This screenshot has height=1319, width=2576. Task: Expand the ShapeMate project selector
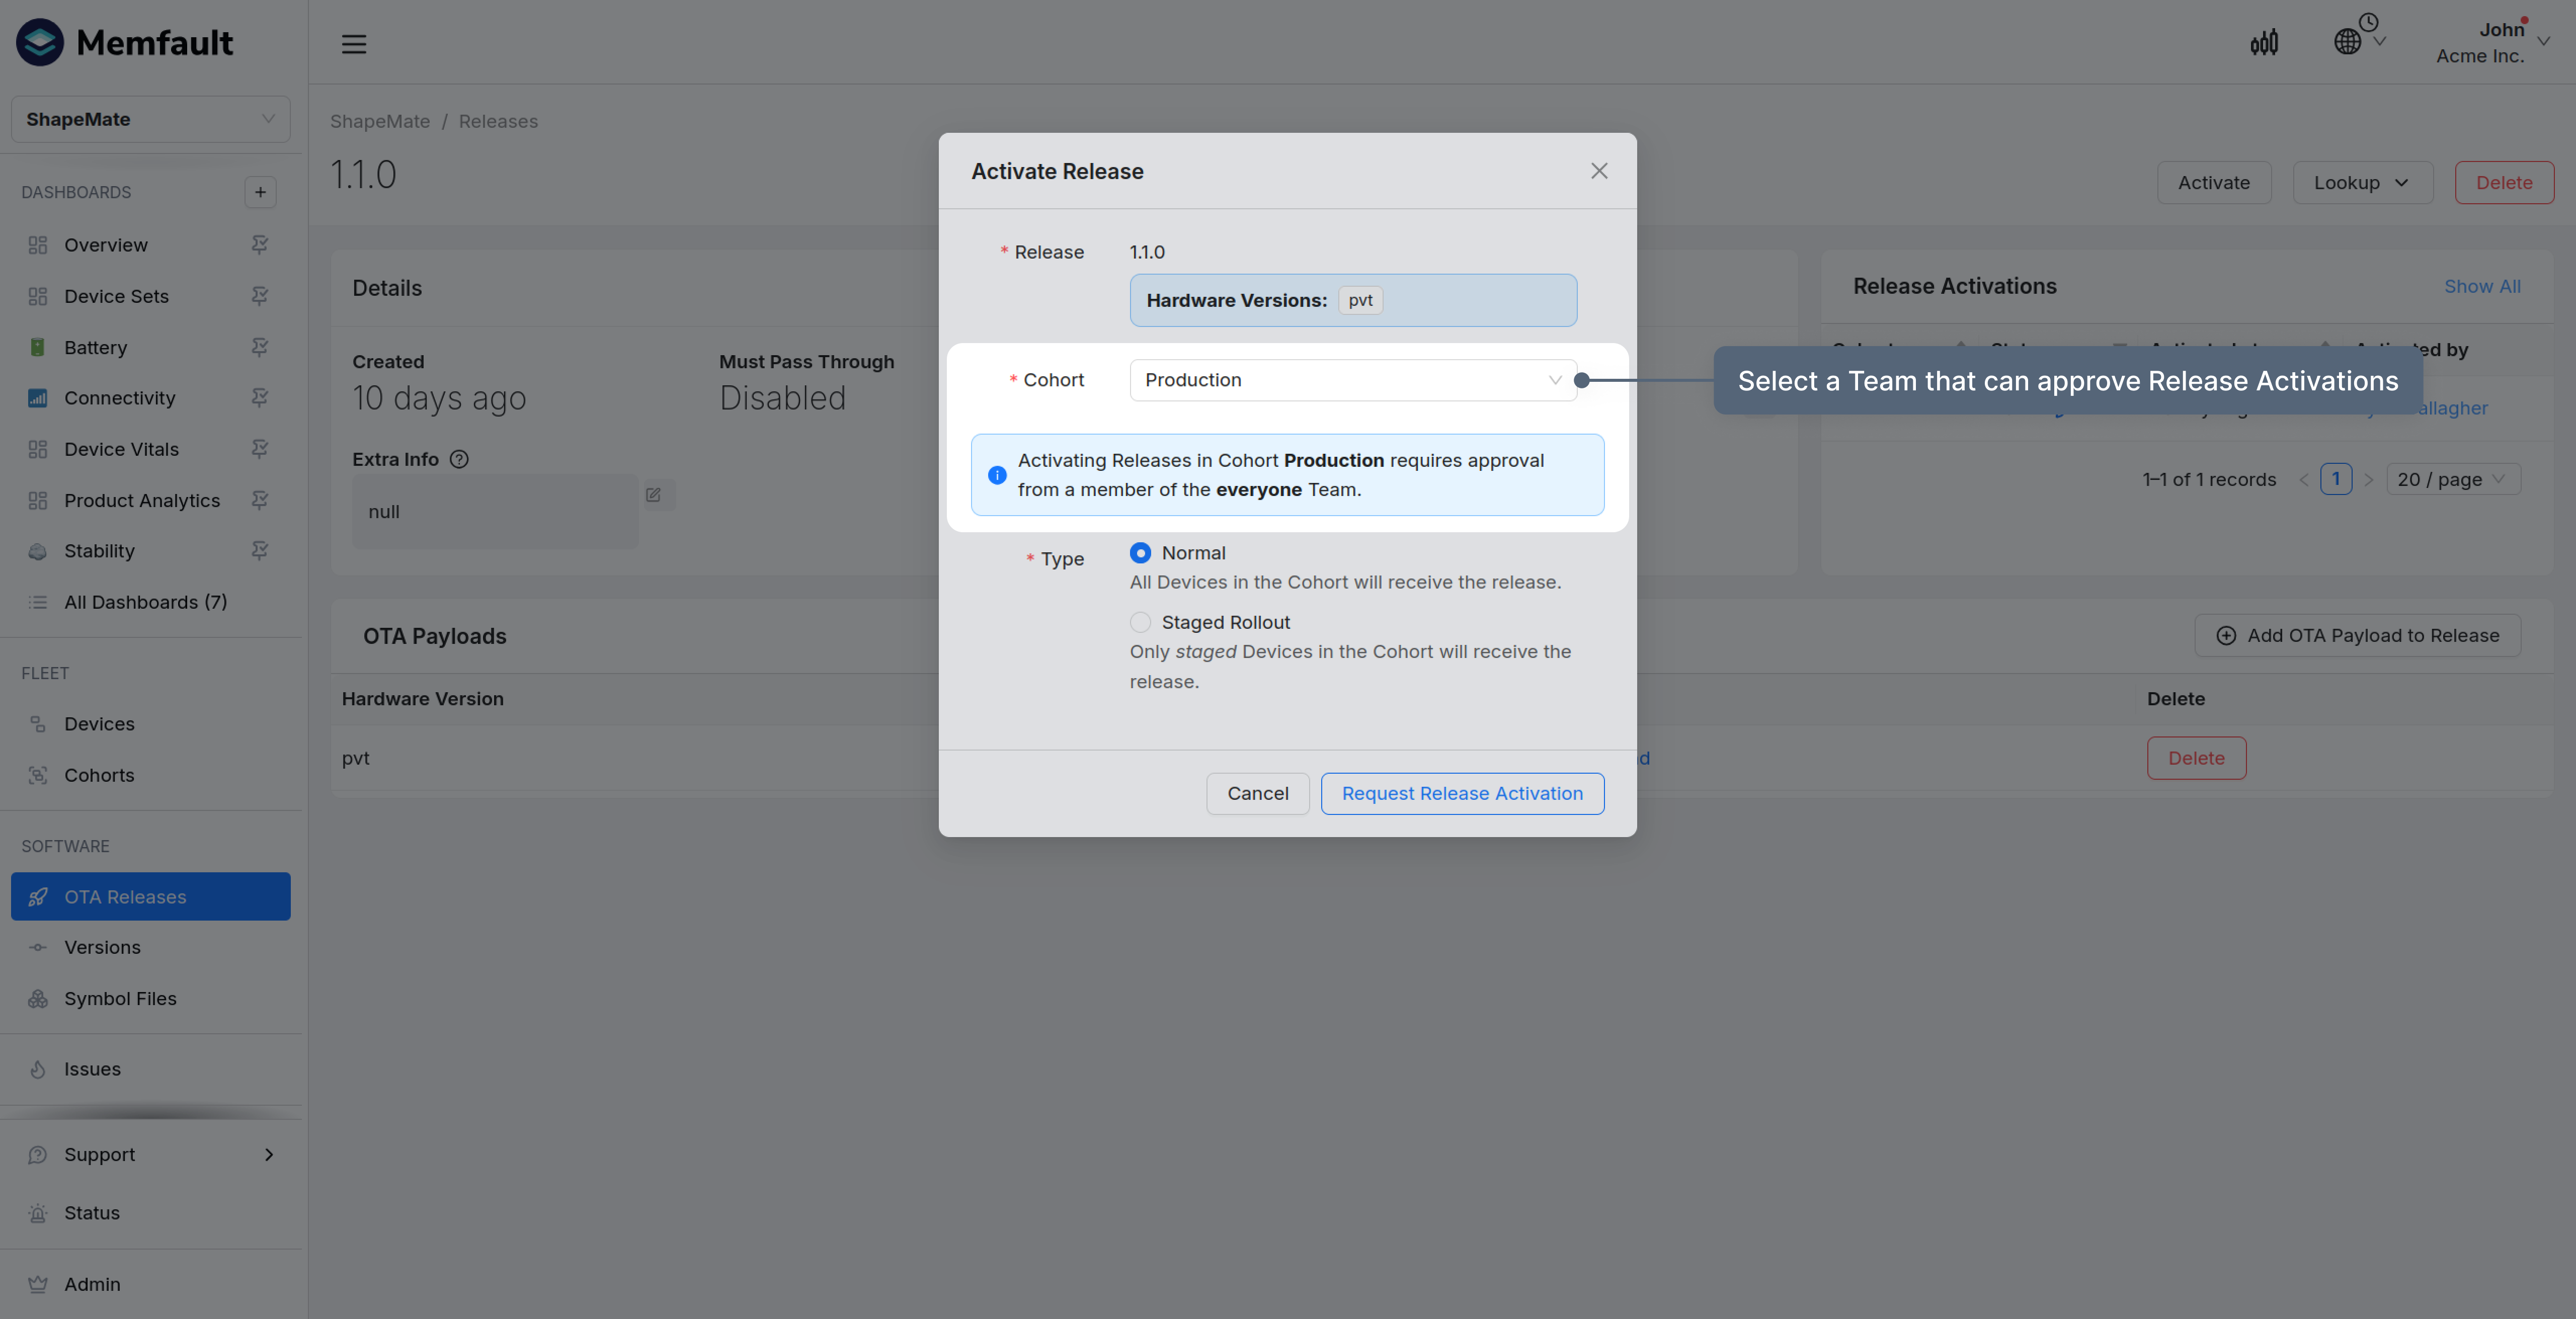[150, 119]
